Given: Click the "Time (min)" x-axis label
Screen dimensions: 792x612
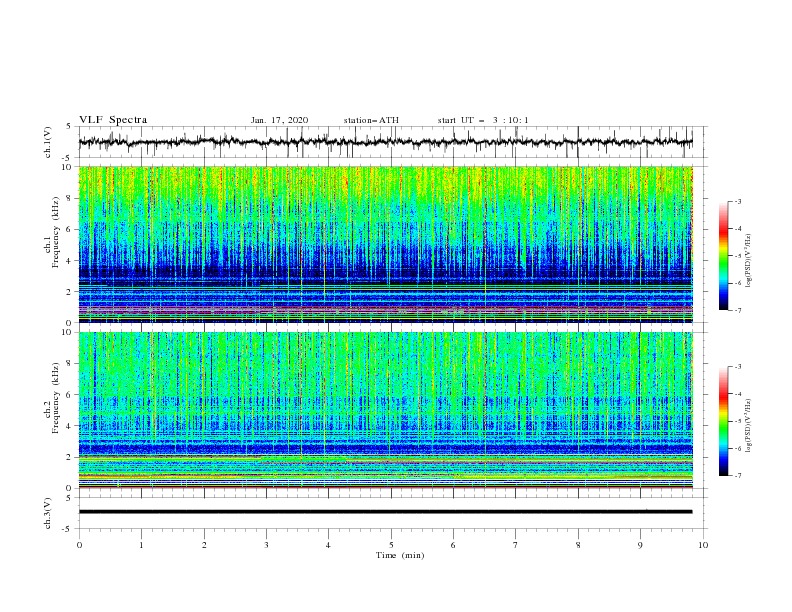Looking at the screenshot, I should (x=400, y=555).
